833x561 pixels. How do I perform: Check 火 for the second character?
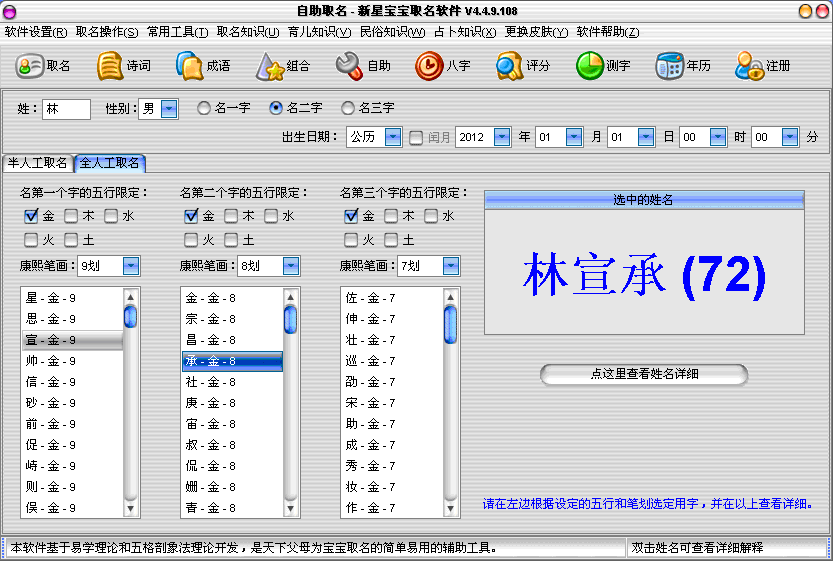[x=191, y=240]
